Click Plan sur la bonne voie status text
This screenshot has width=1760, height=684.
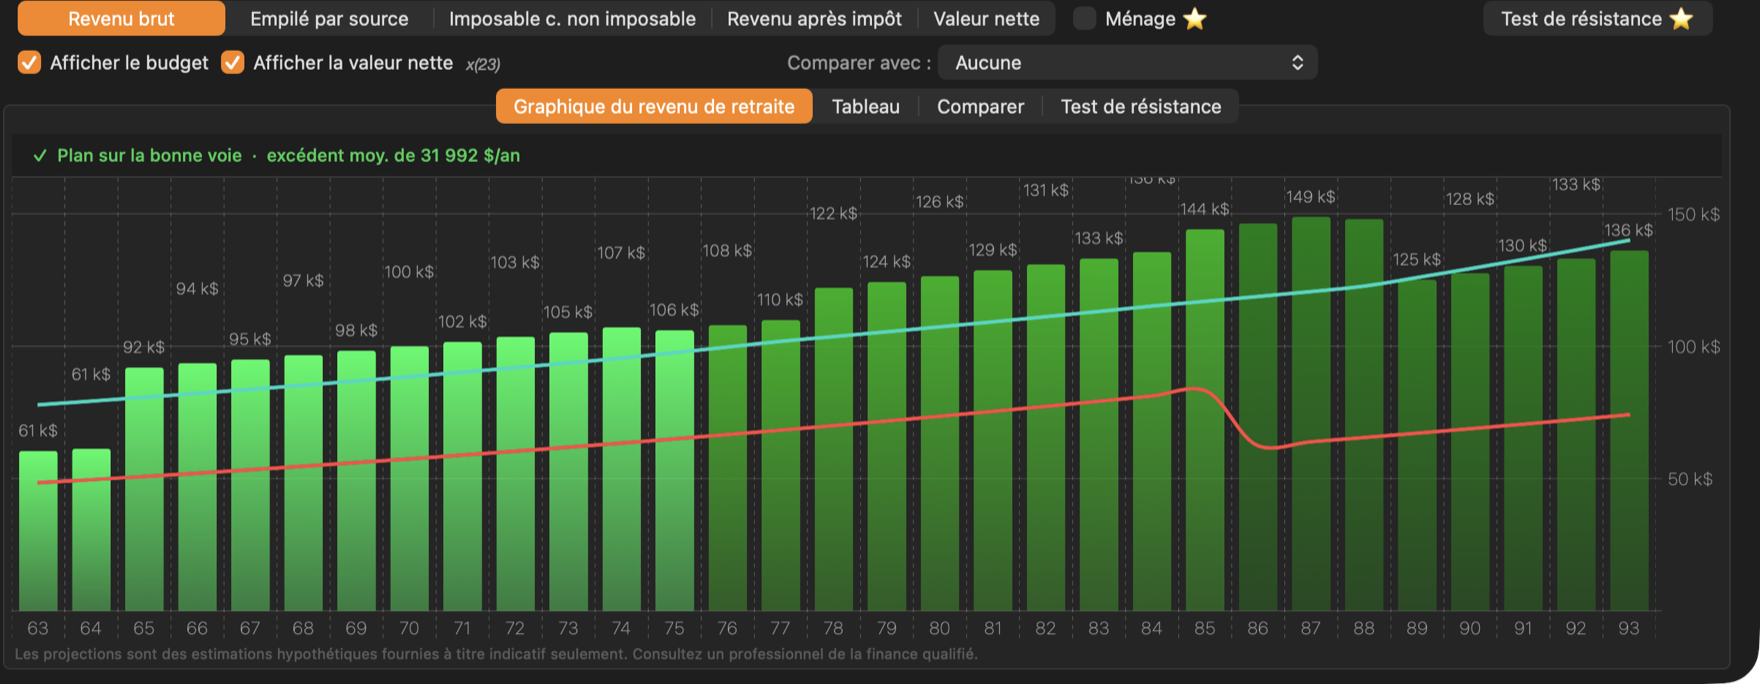[149, 155]
